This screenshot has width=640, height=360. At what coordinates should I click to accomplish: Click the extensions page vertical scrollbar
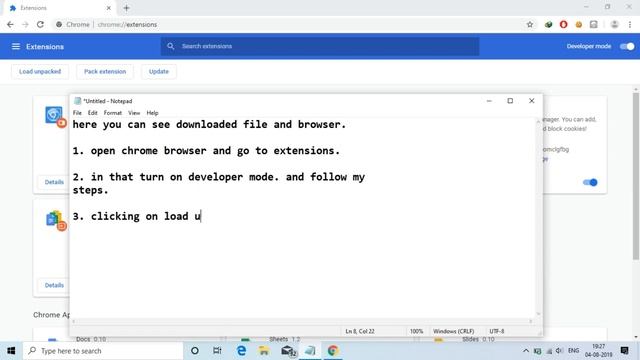[636, 176]
